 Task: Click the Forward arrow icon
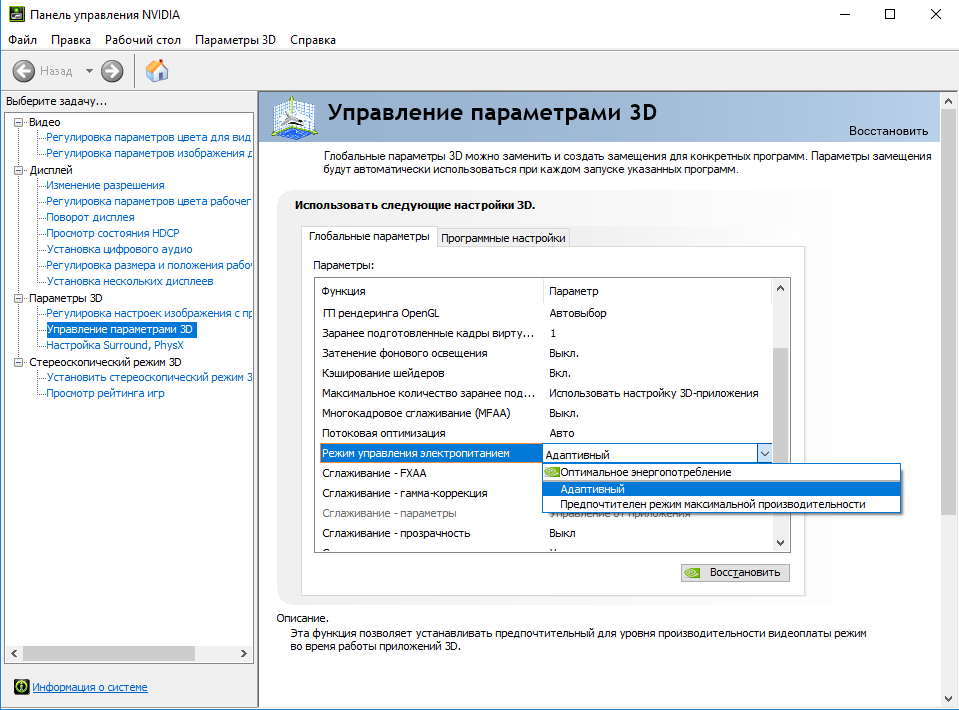point(112,71)
